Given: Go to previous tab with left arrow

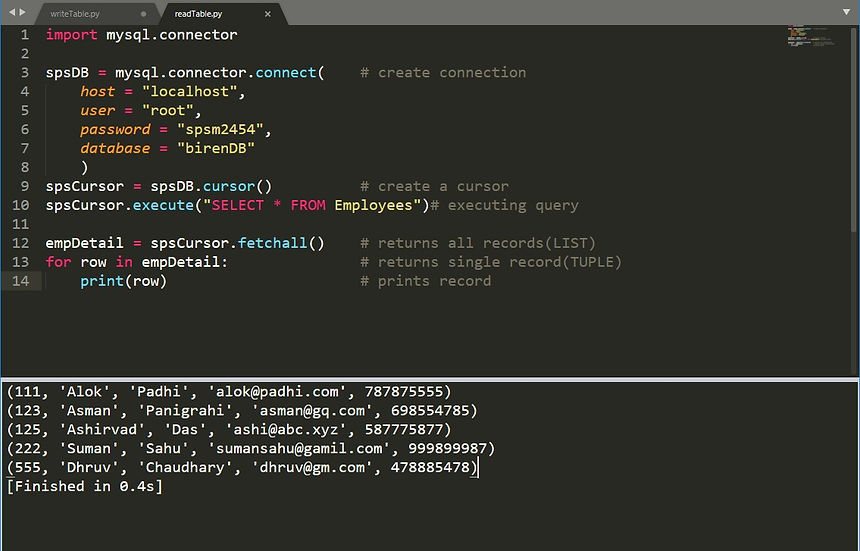Looking at the screenshot, I should point(12,12).
